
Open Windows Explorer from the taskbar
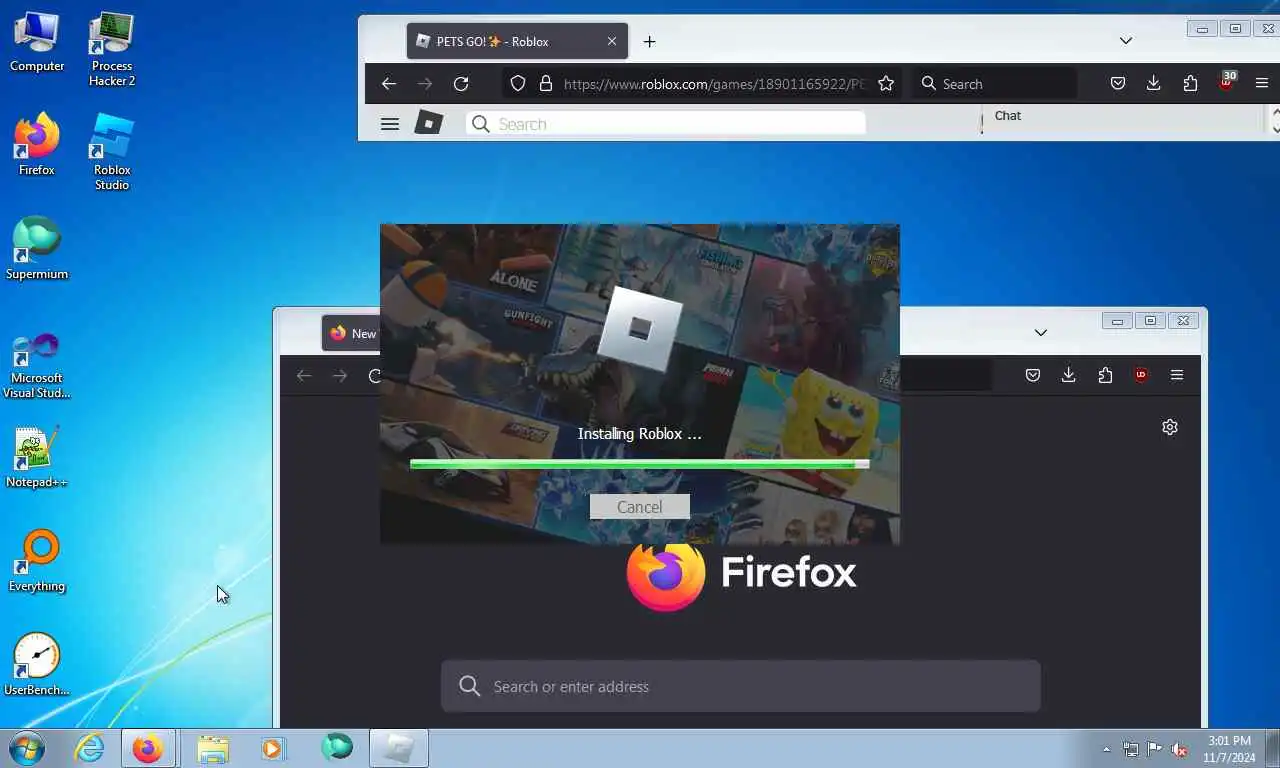point(212,748)
